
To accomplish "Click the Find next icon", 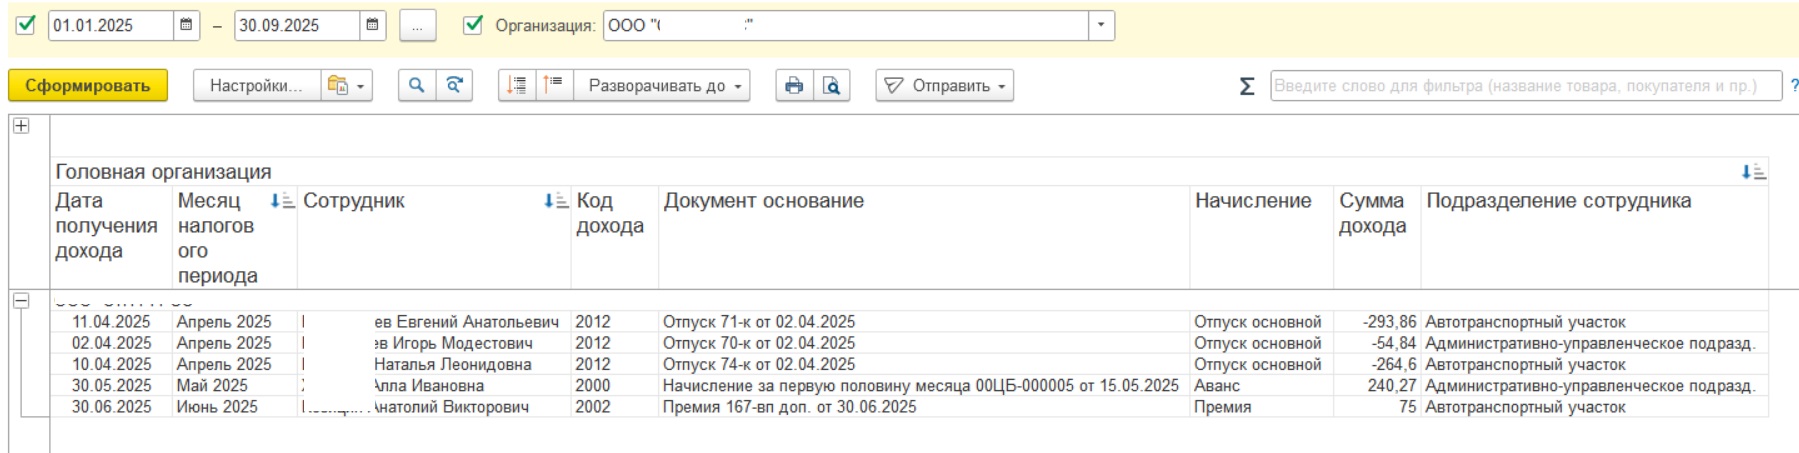I will click(454, 86).
